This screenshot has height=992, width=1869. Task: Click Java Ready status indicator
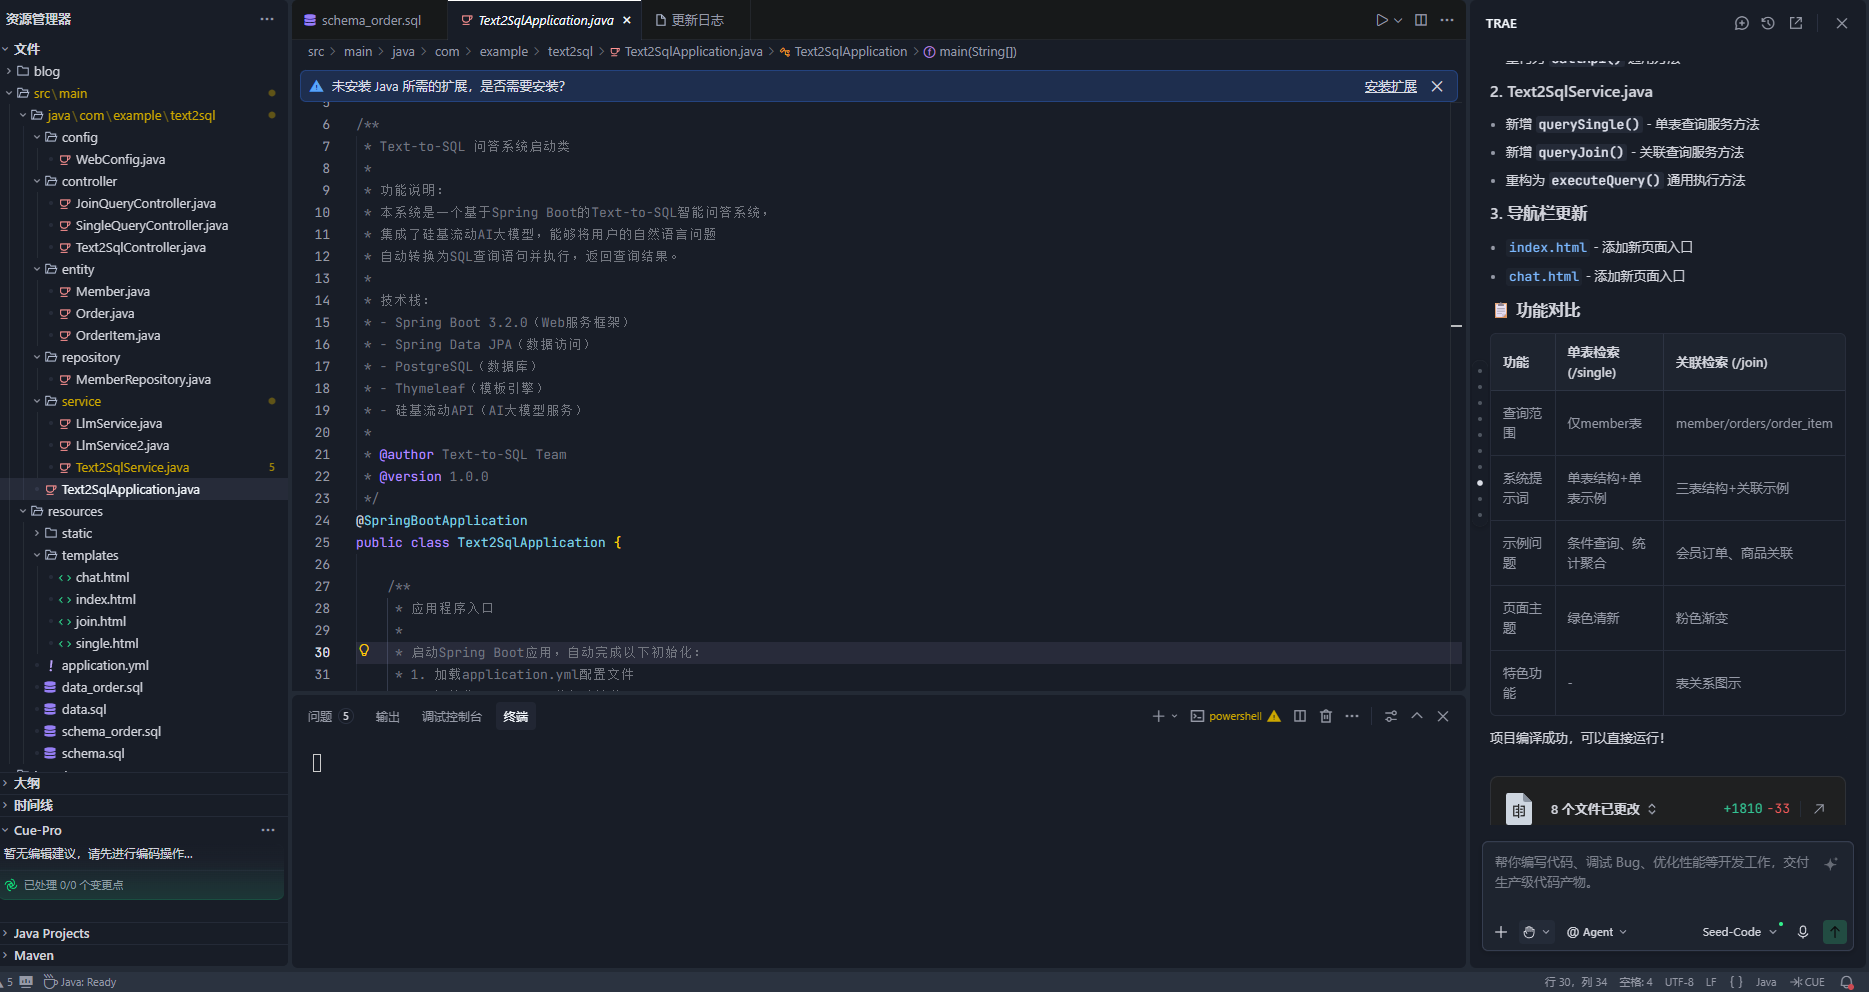80,982
